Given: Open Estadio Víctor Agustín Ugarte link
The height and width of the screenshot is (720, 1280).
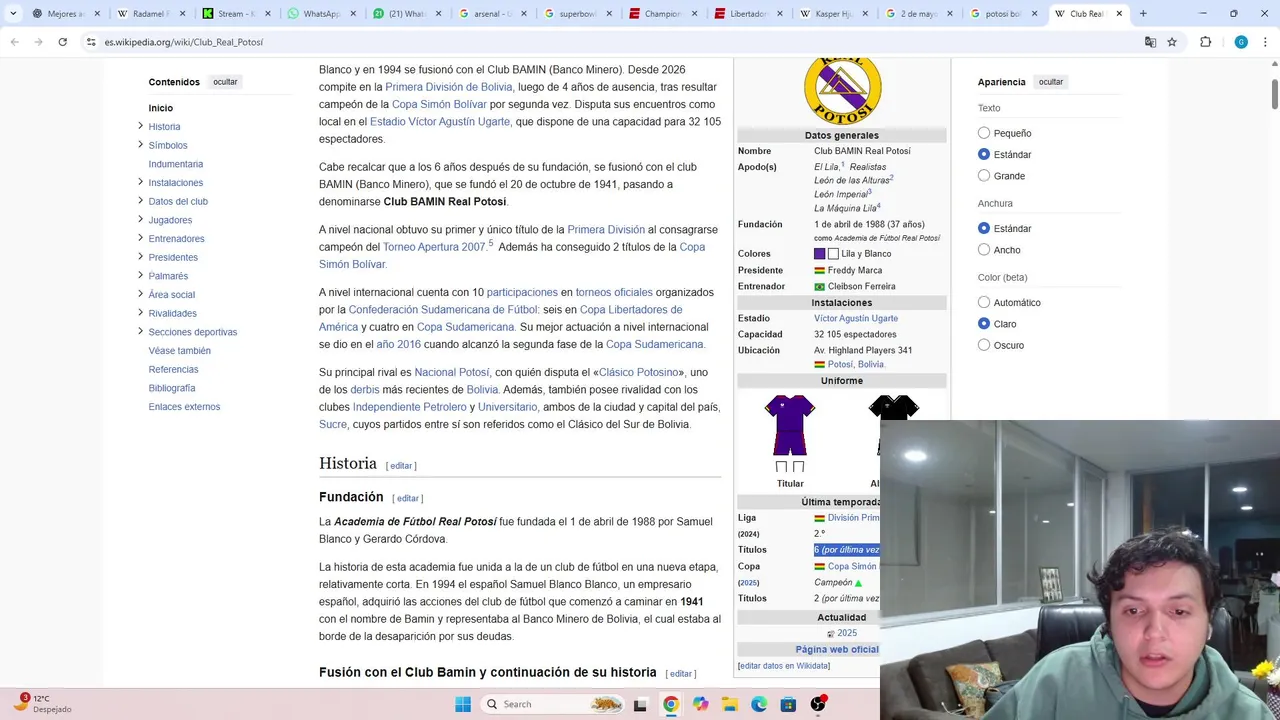Looking at the screenshot, I should coord(440,122).
